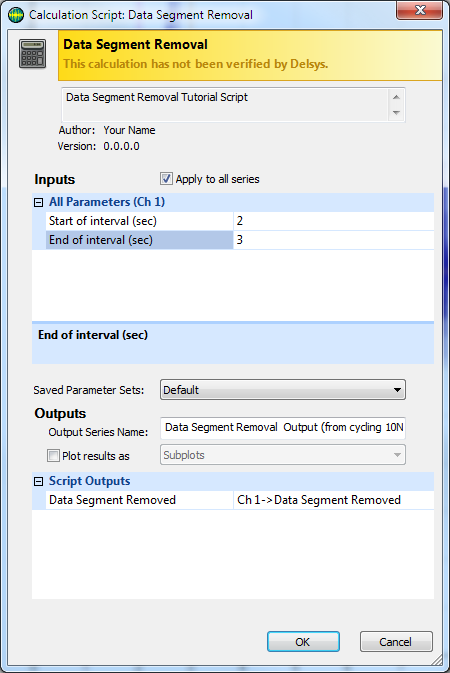450x673 pixels.
Task: Collapse the Script Outputs group
Action: point(39,482)
